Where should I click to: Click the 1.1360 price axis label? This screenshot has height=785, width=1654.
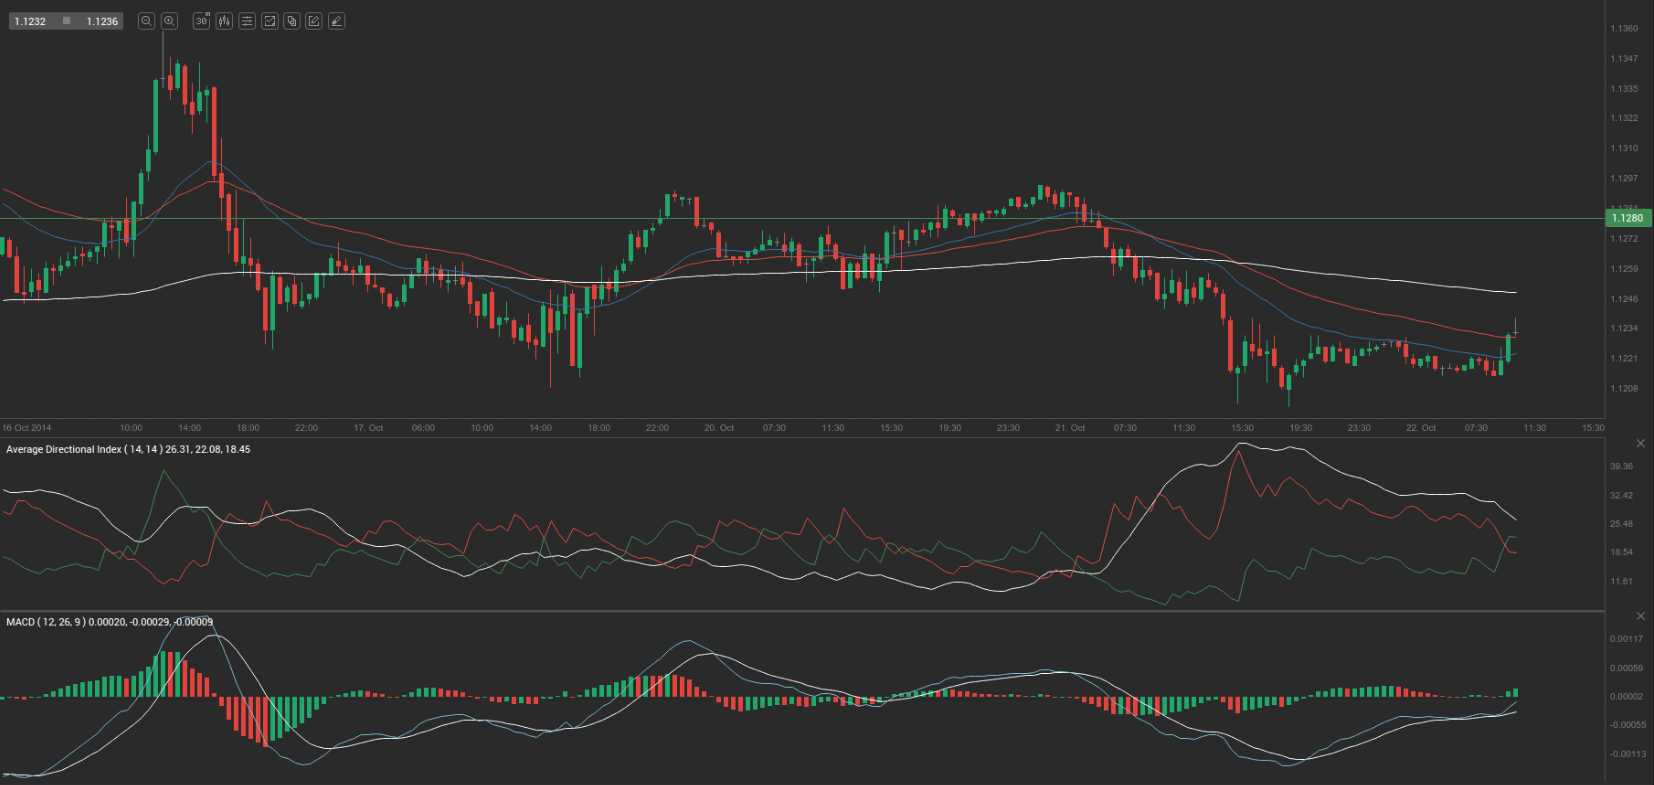(x=1624, y=28)
